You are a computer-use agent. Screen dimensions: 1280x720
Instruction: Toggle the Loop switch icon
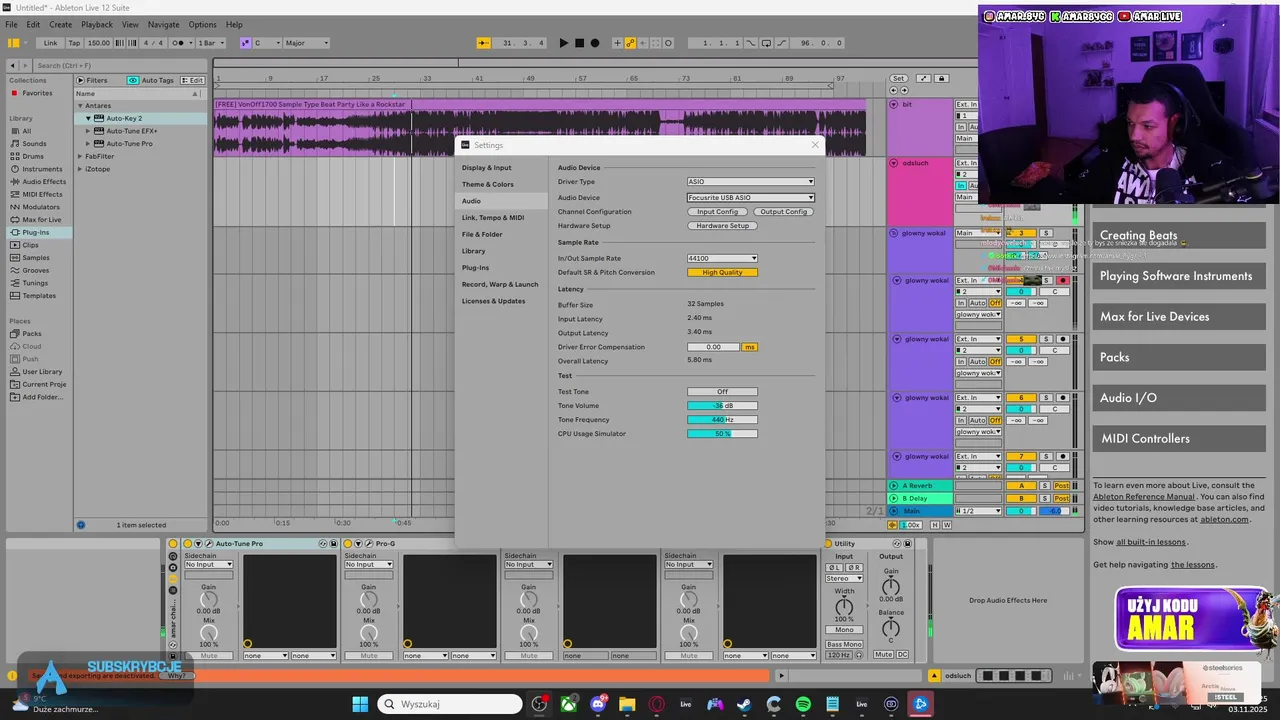tap(766, 43)
